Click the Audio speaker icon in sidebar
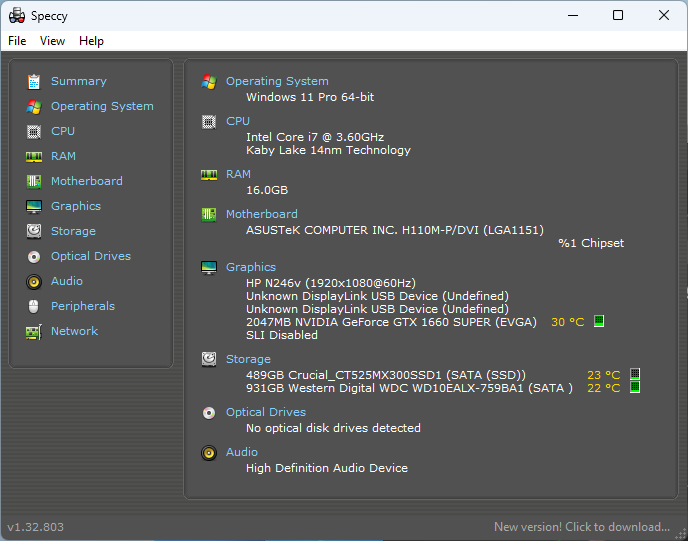The height and width of the screenshot is (541, 688). tap(34, 282)
